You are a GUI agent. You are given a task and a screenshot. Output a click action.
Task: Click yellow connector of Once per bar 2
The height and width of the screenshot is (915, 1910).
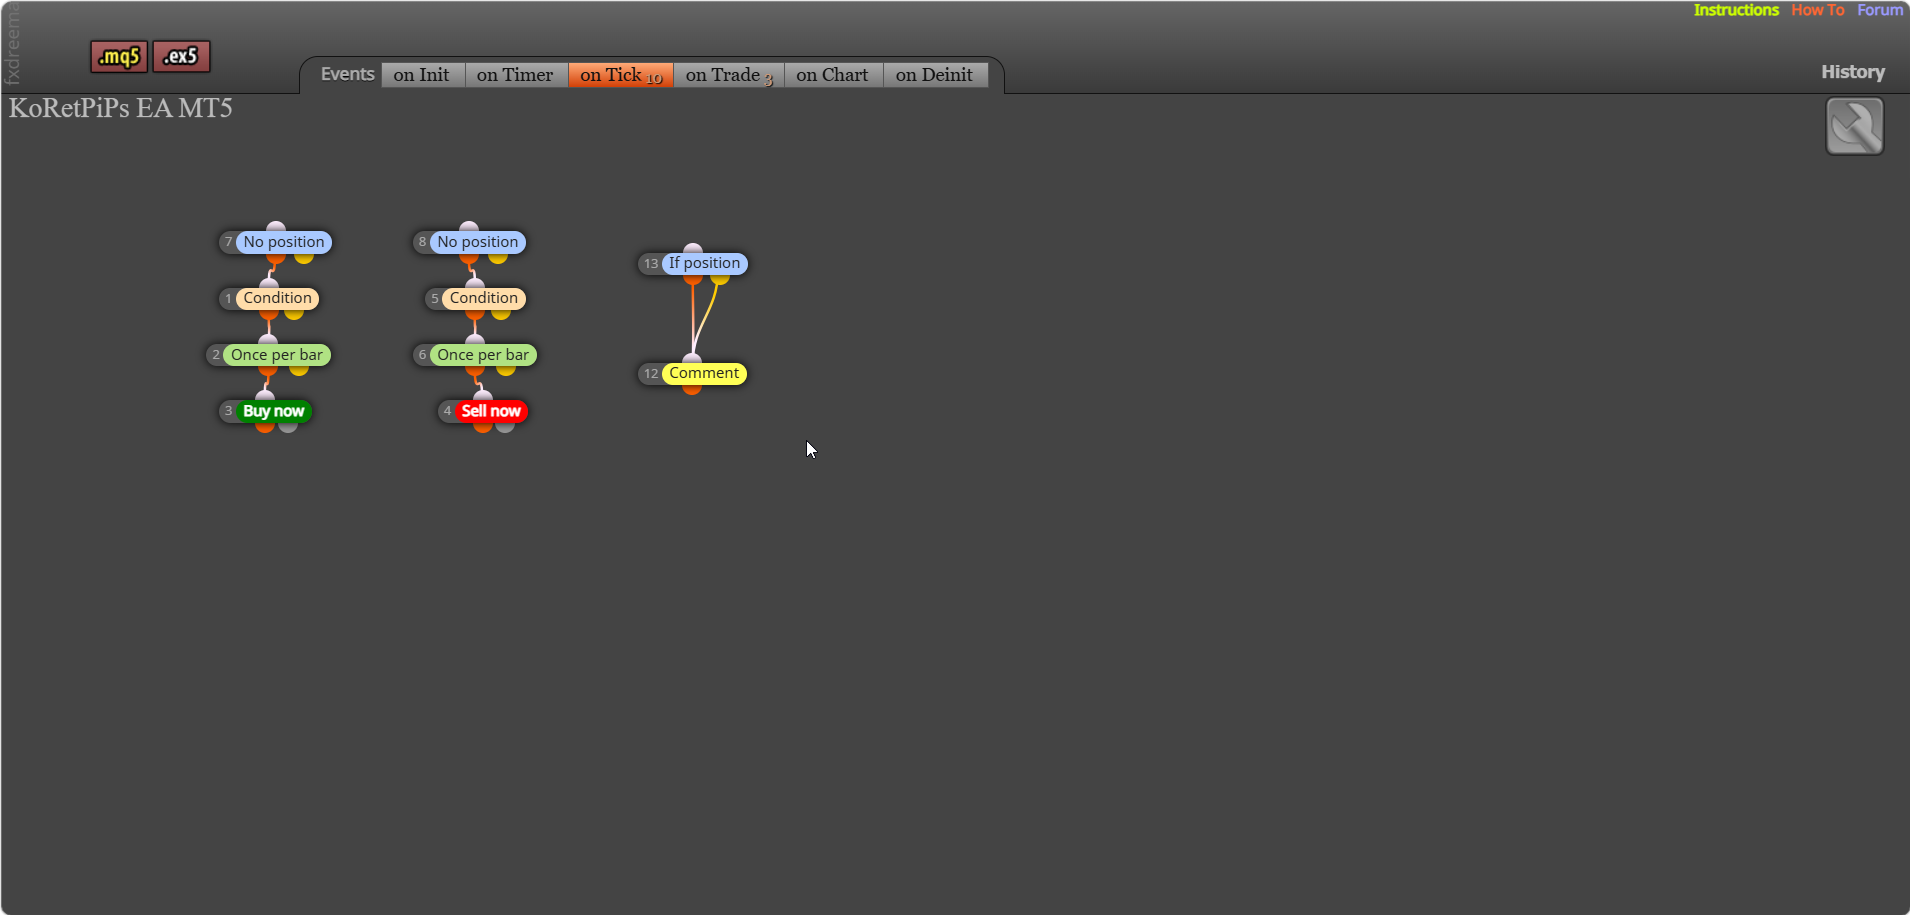(299, 371)
